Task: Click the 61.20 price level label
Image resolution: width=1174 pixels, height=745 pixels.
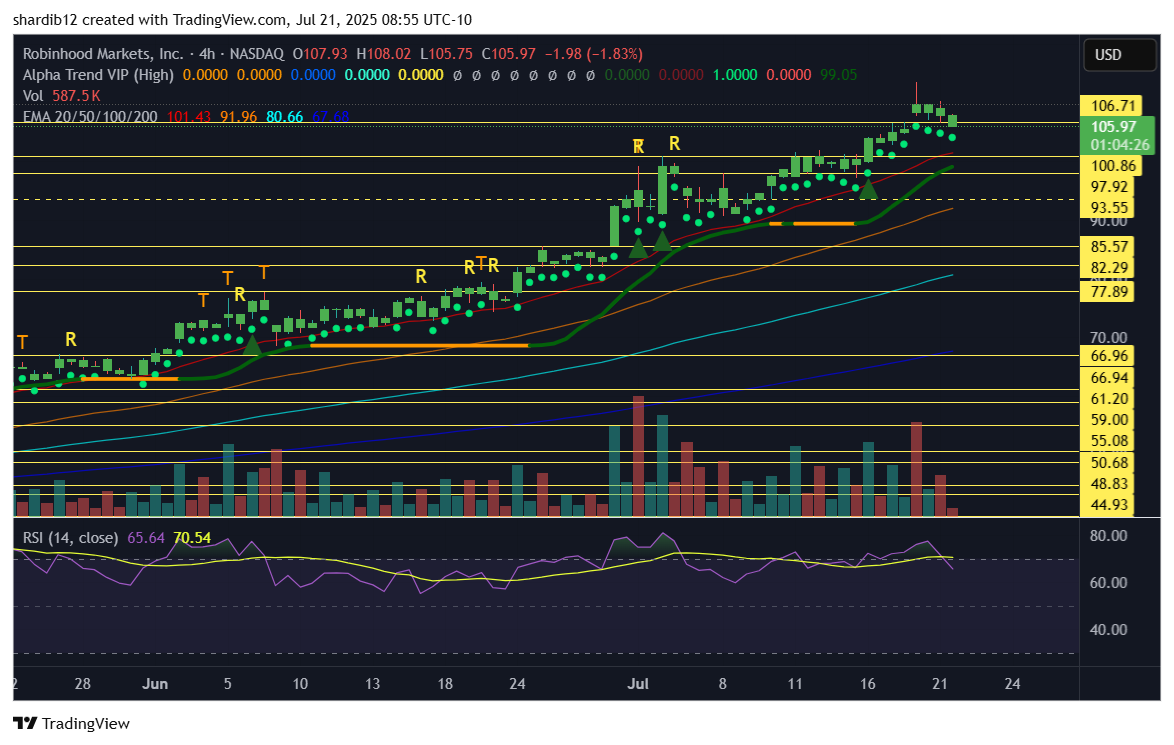Action: (1109, 398)
